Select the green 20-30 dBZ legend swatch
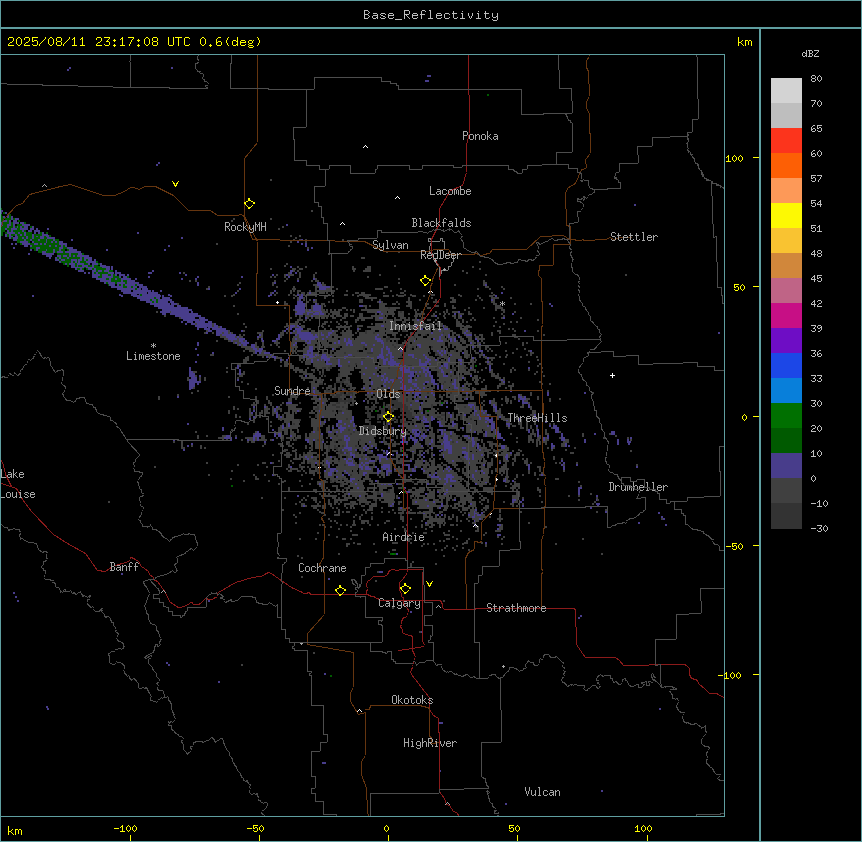Image resolution: width=862 pixels, height=842 pixels. (786, 416)
